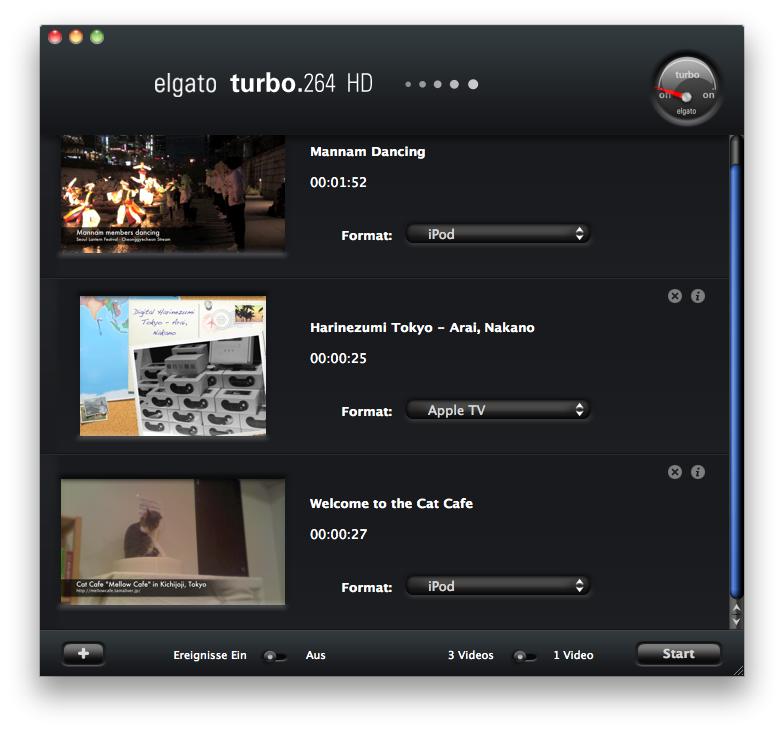This screenshot has height=731, width=784.
Task: Click the turbo on/off gauge
Action: [x=686, y=90]
